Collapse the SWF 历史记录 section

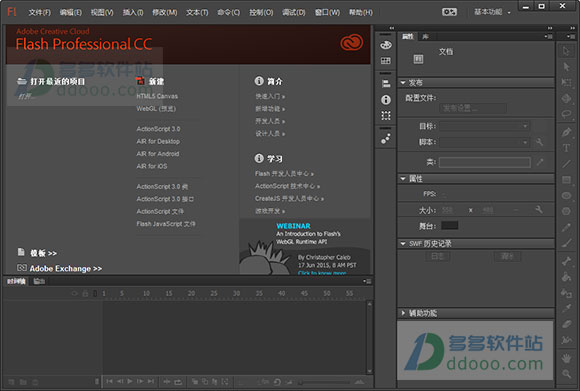pos(403,243)
